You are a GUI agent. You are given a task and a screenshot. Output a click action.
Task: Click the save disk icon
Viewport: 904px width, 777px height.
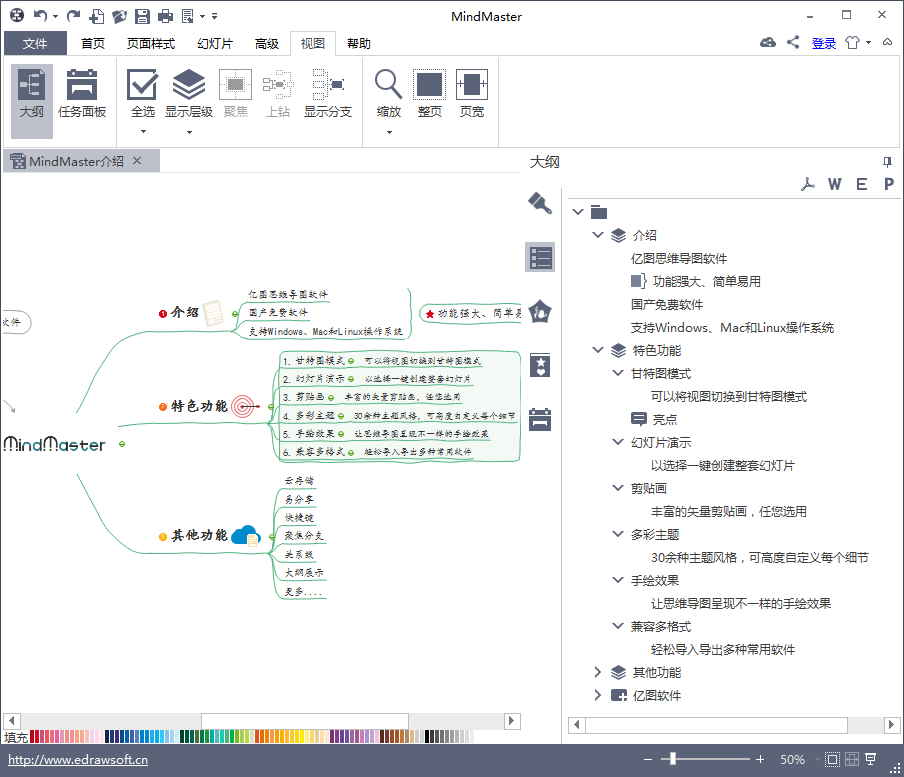[142, 16]
